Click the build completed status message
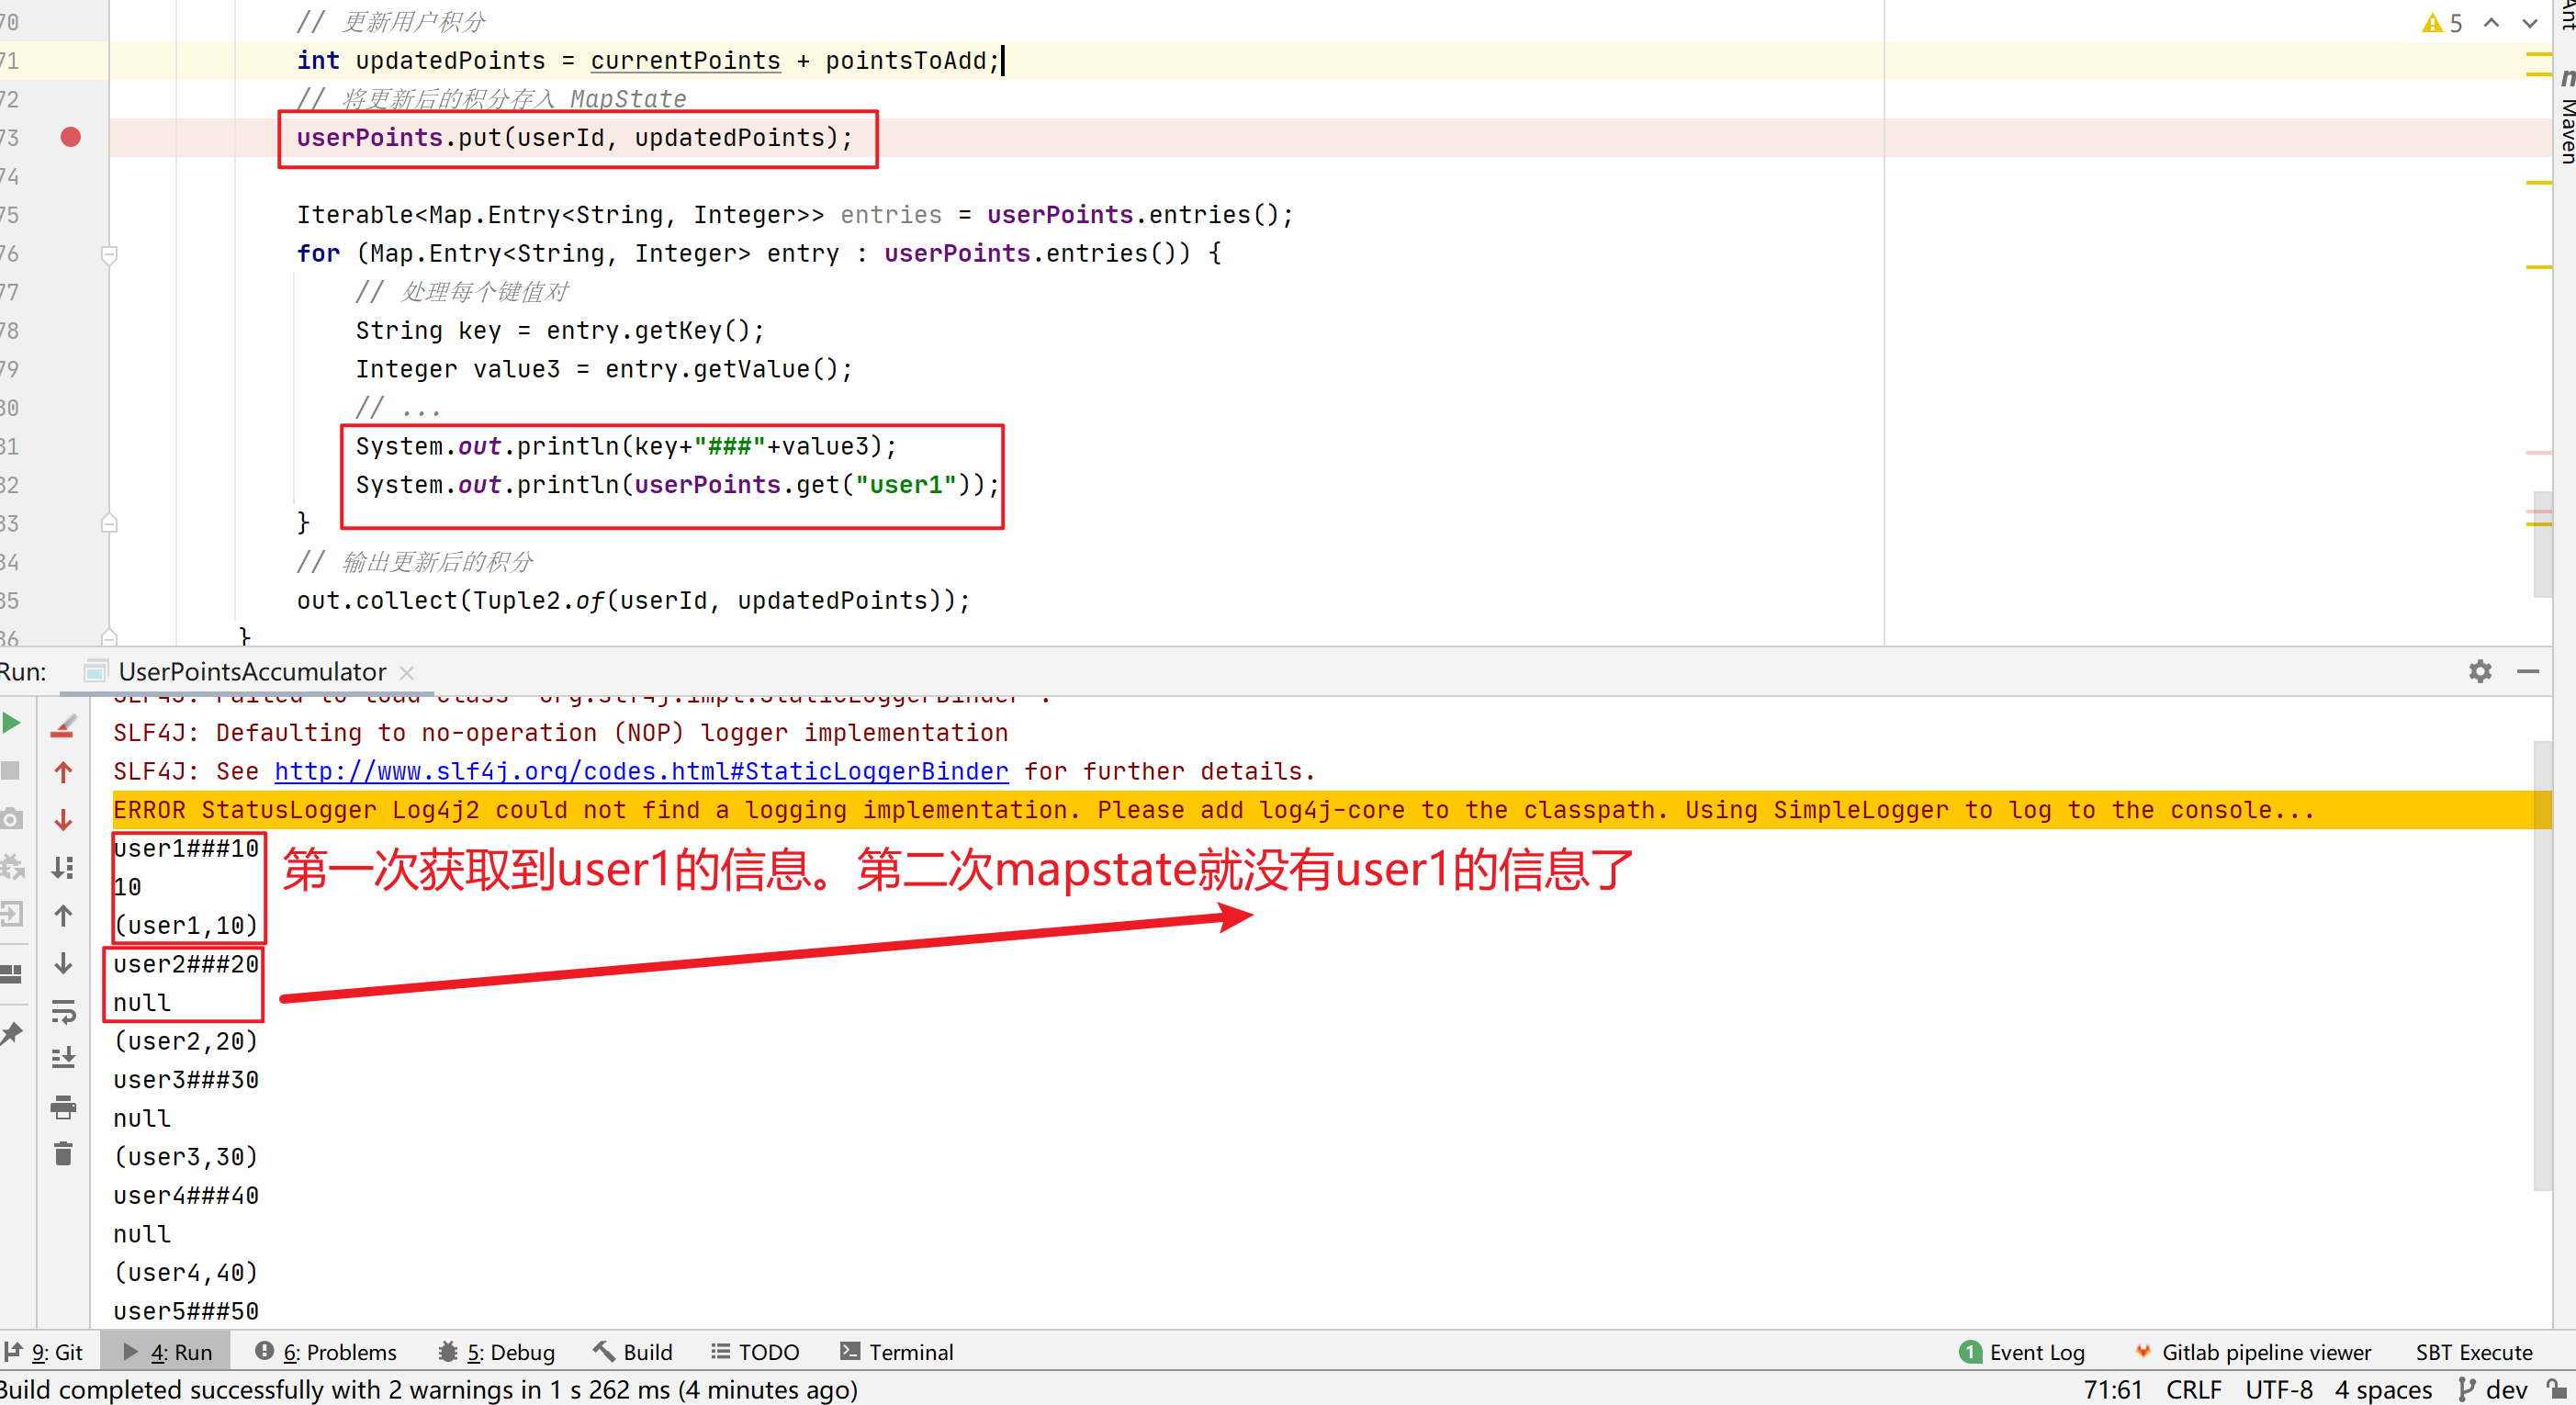This screenshot has width=2576, height=1405. [x=429, y=1389]
